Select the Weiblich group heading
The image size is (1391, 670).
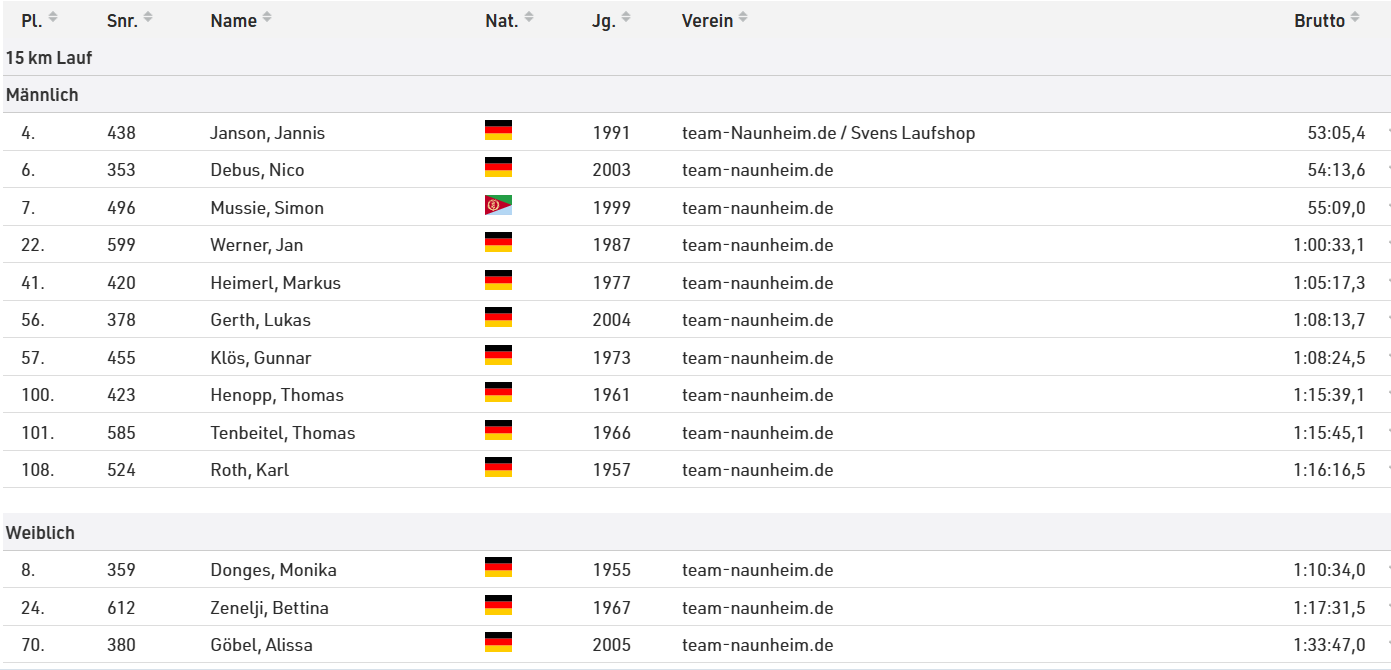pos(40,533)
